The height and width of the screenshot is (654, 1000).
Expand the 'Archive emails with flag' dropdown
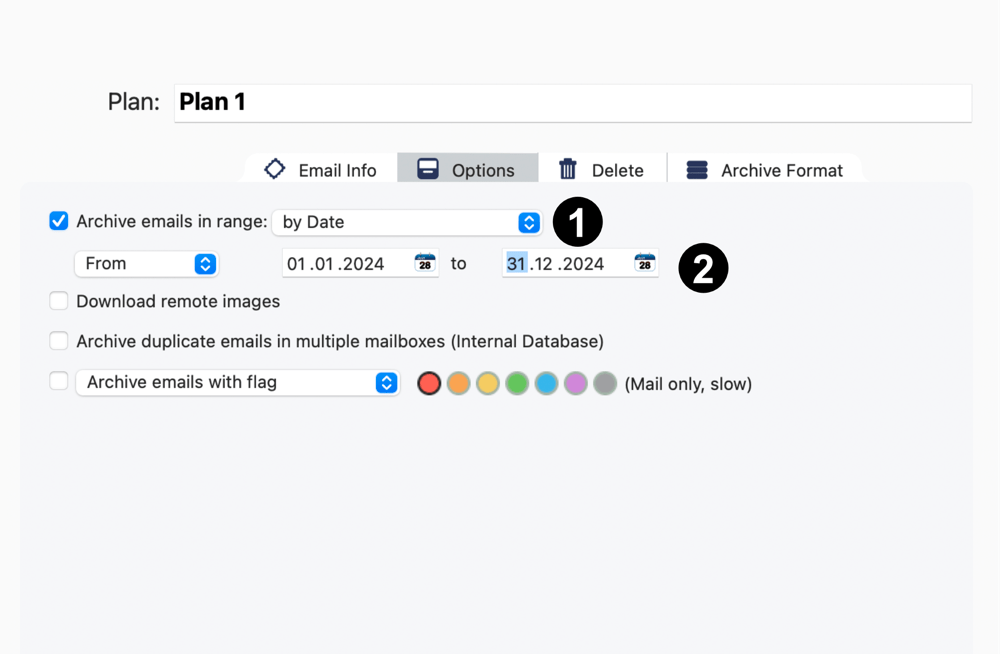238,382
